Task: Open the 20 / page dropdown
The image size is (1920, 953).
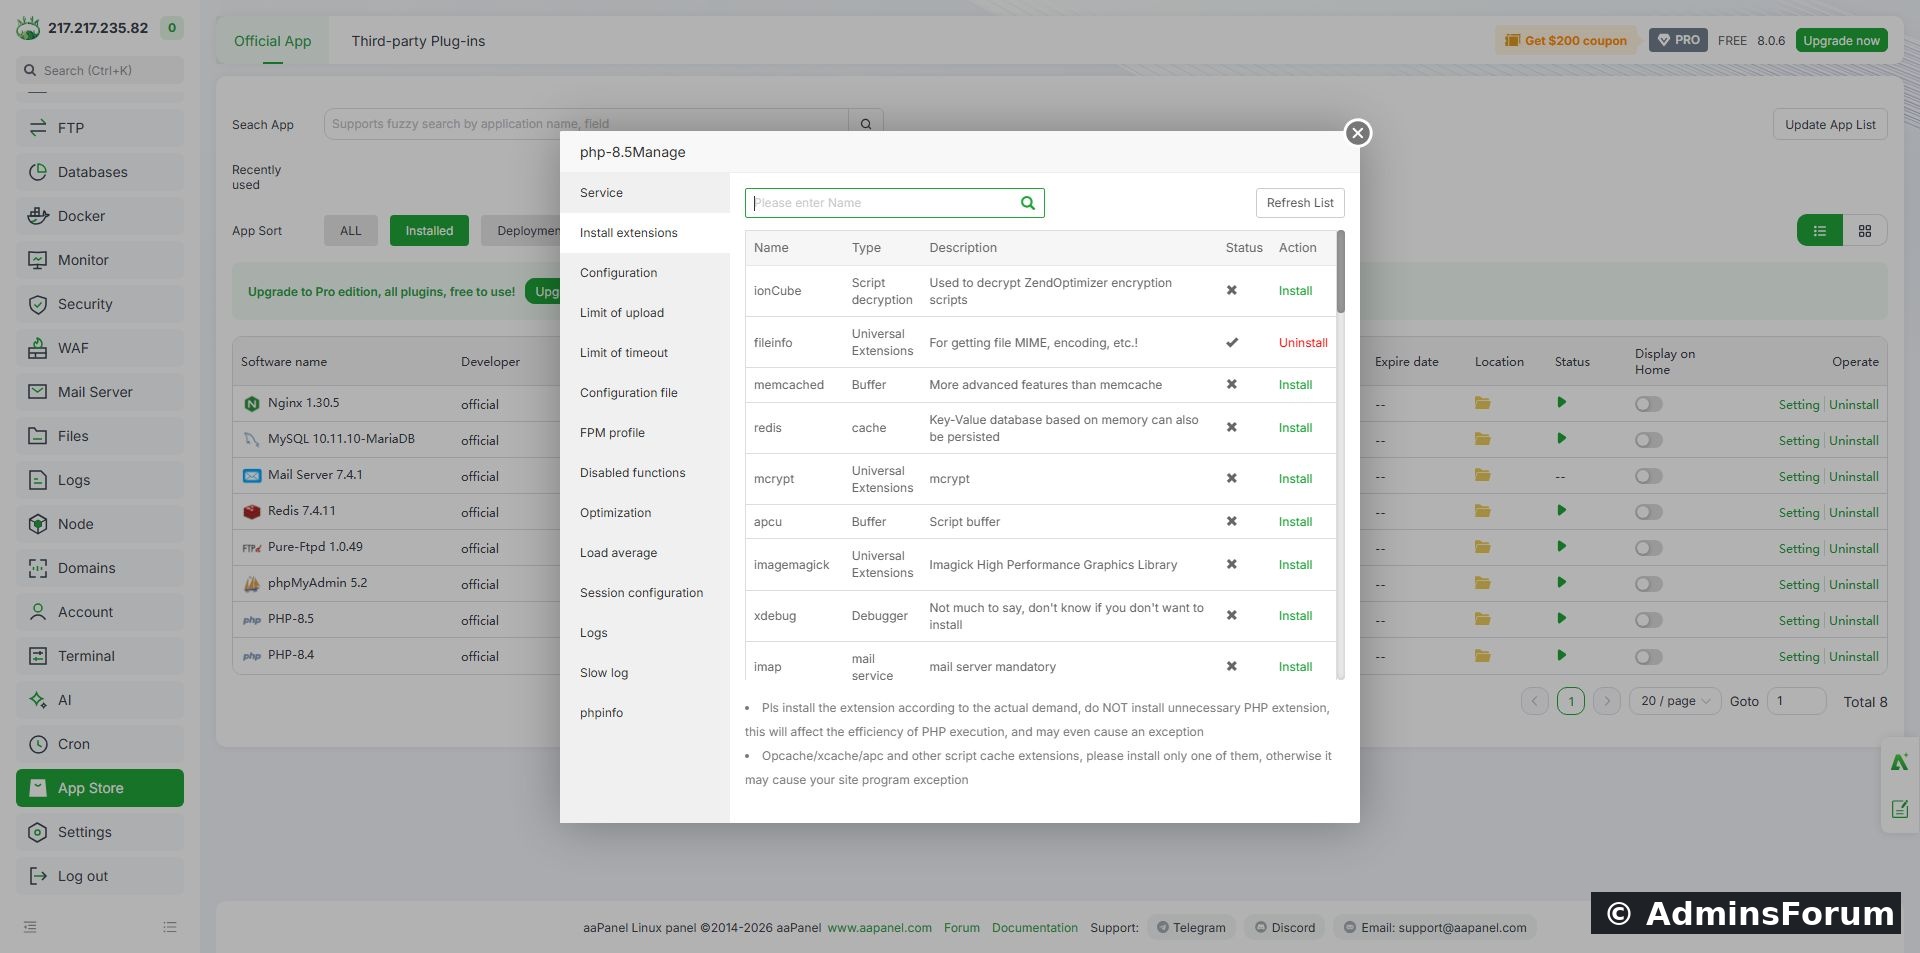Action: 1675,701
